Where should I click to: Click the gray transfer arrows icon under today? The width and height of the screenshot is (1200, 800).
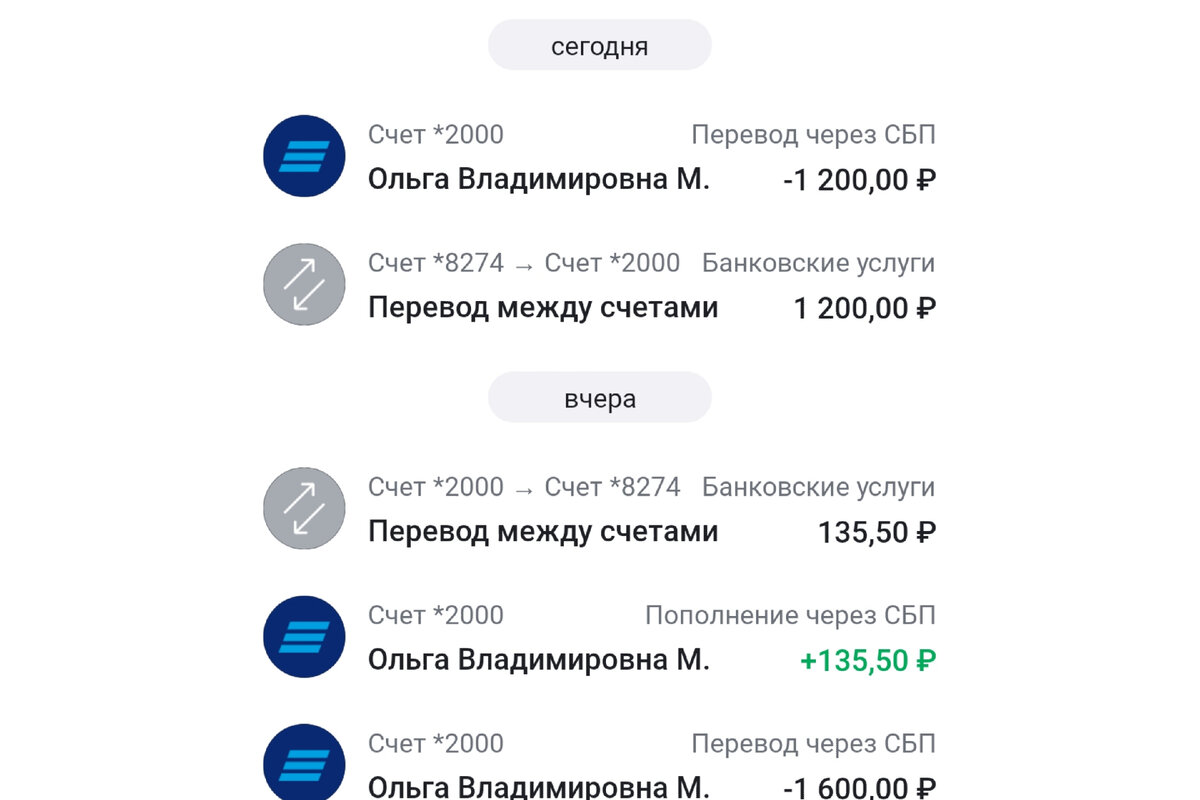coord(303,284)
